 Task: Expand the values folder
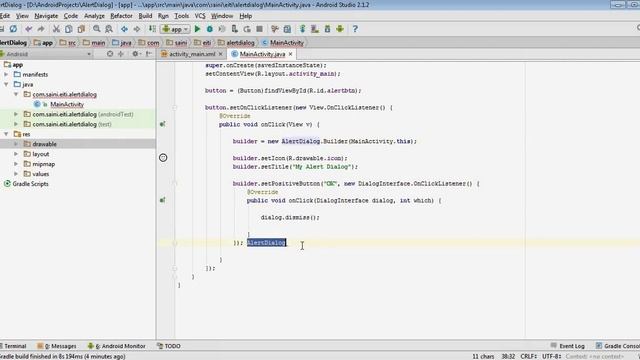16,174
